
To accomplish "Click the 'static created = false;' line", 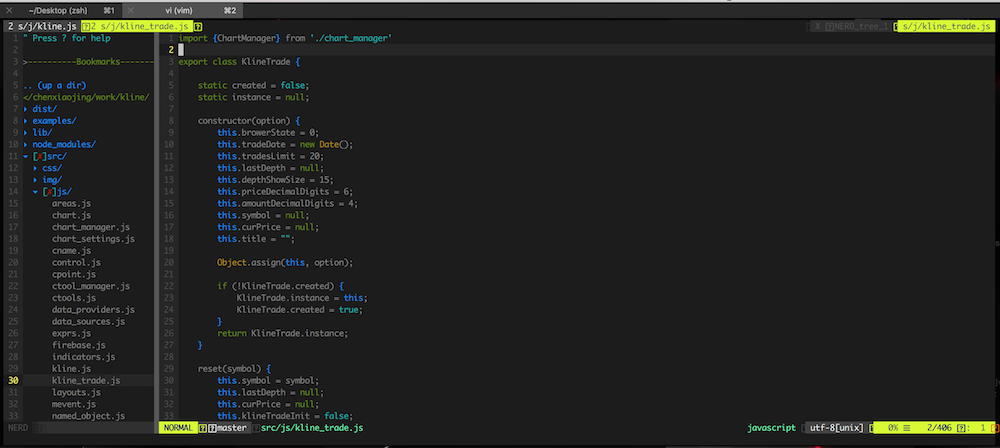I will [x=253, y=86].
